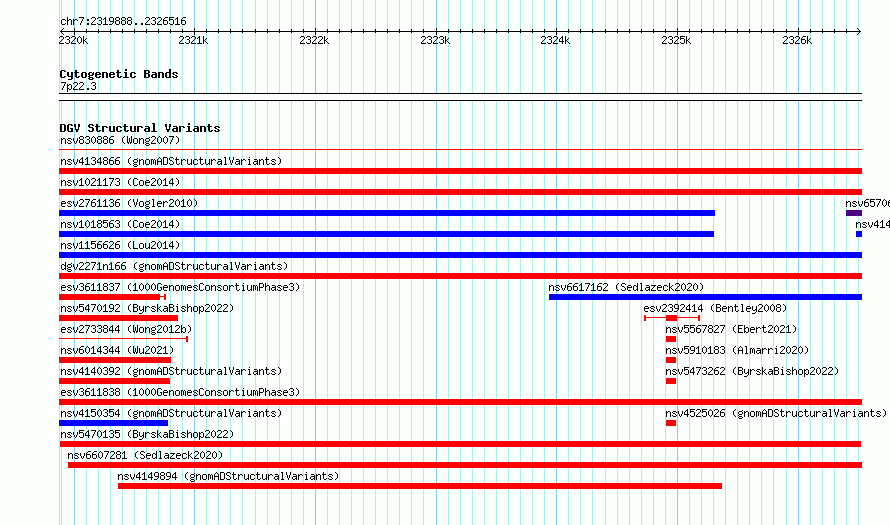Click the red bar under nsv1021173

[460, 192]
